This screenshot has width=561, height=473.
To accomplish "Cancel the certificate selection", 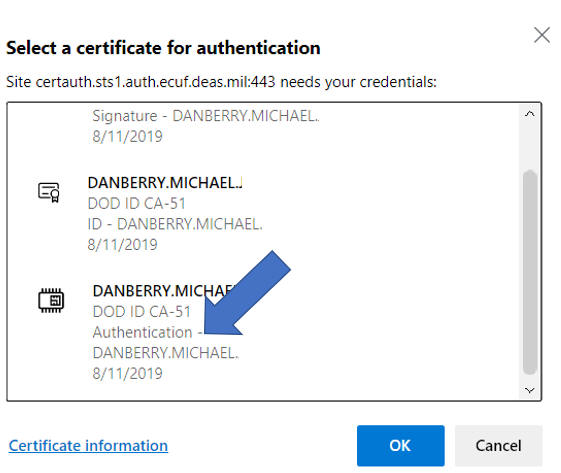I will 498,445.
